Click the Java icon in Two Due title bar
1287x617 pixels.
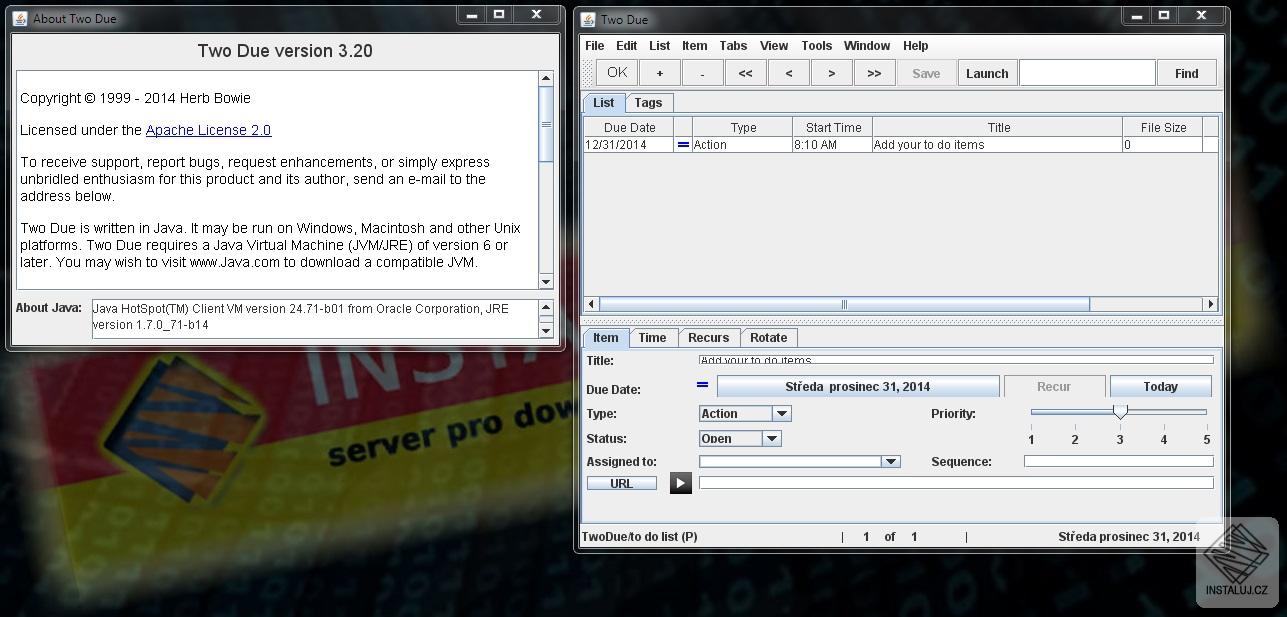588,19
